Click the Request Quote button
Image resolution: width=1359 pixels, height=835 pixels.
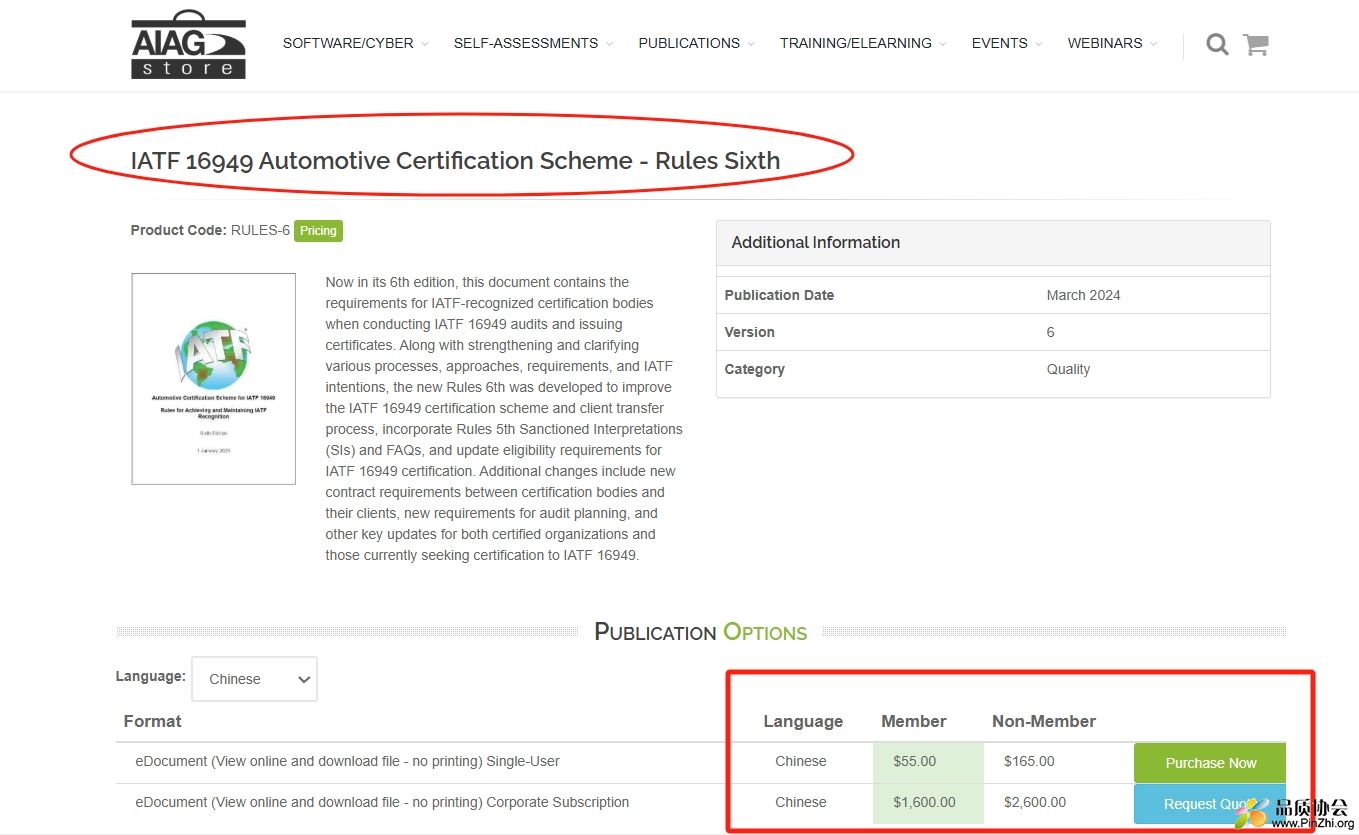click(1210, 804)
